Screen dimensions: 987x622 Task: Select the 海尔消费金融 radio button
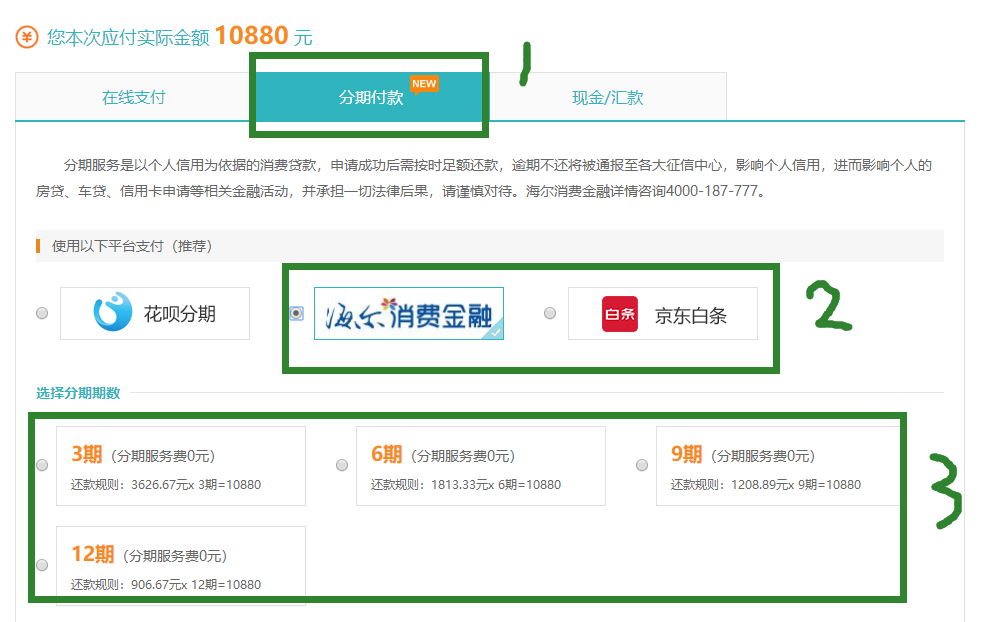click(x=296, y=313)
